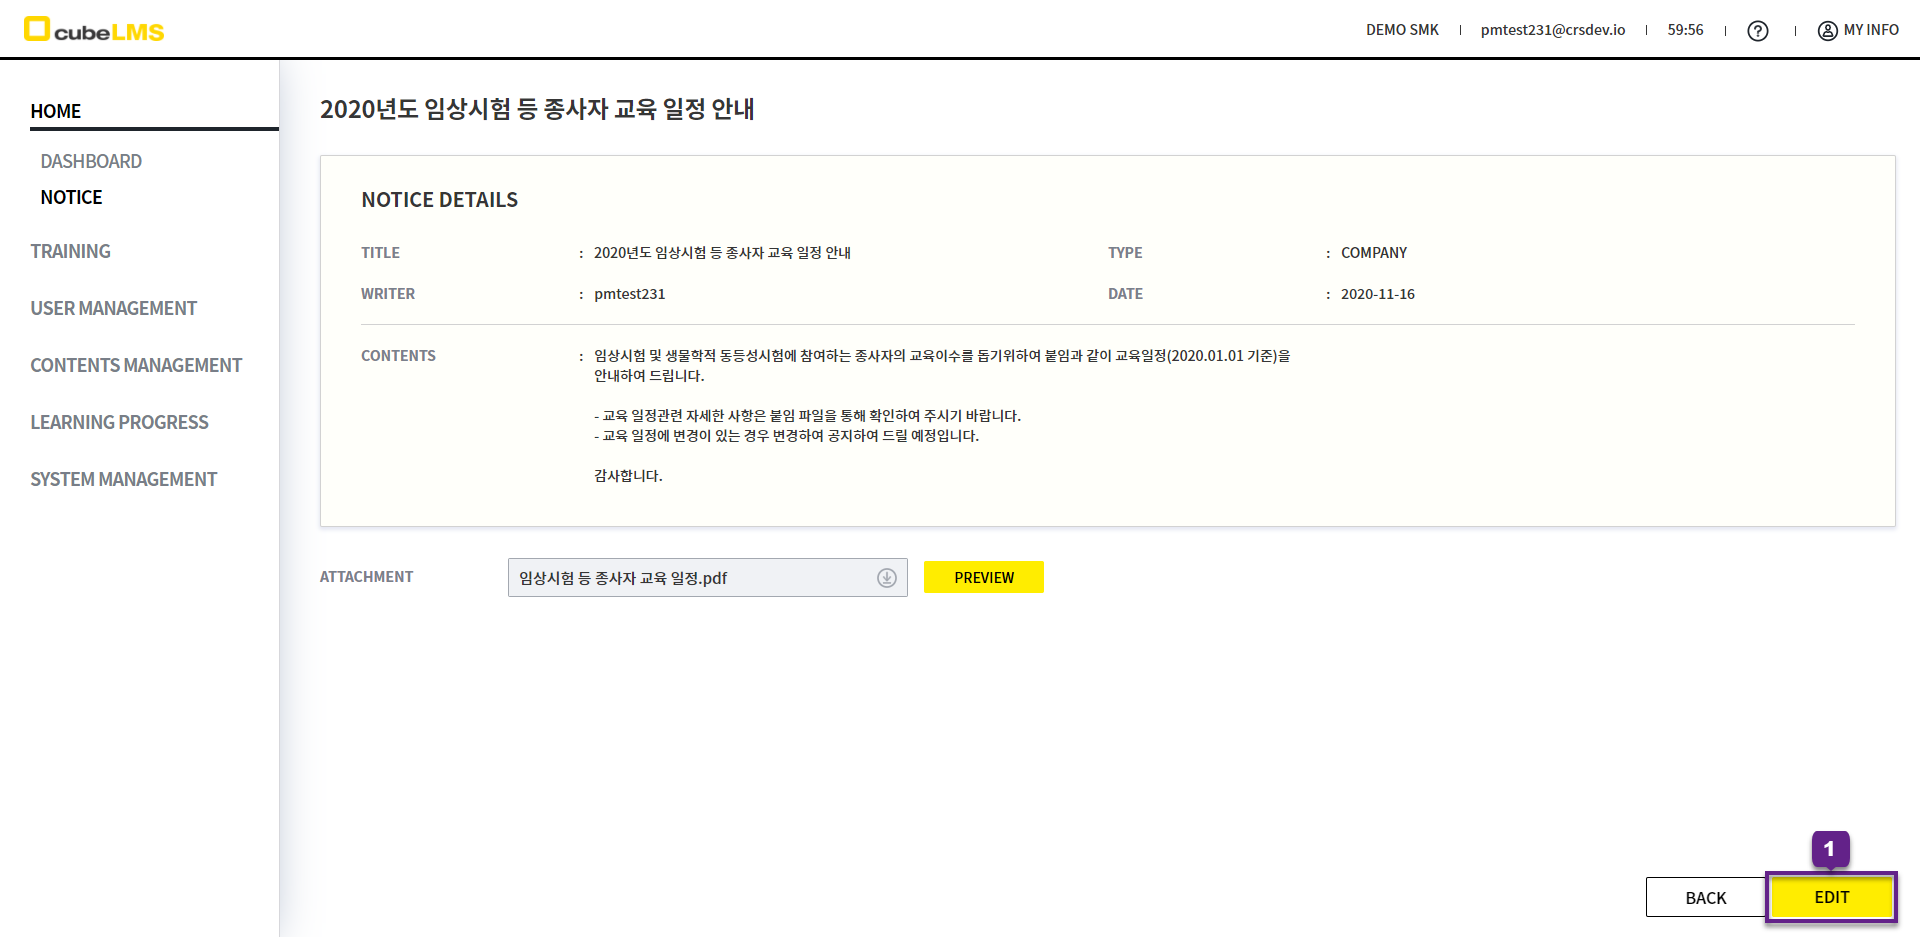Click the 59:56 session timer

click(1685, 30)
